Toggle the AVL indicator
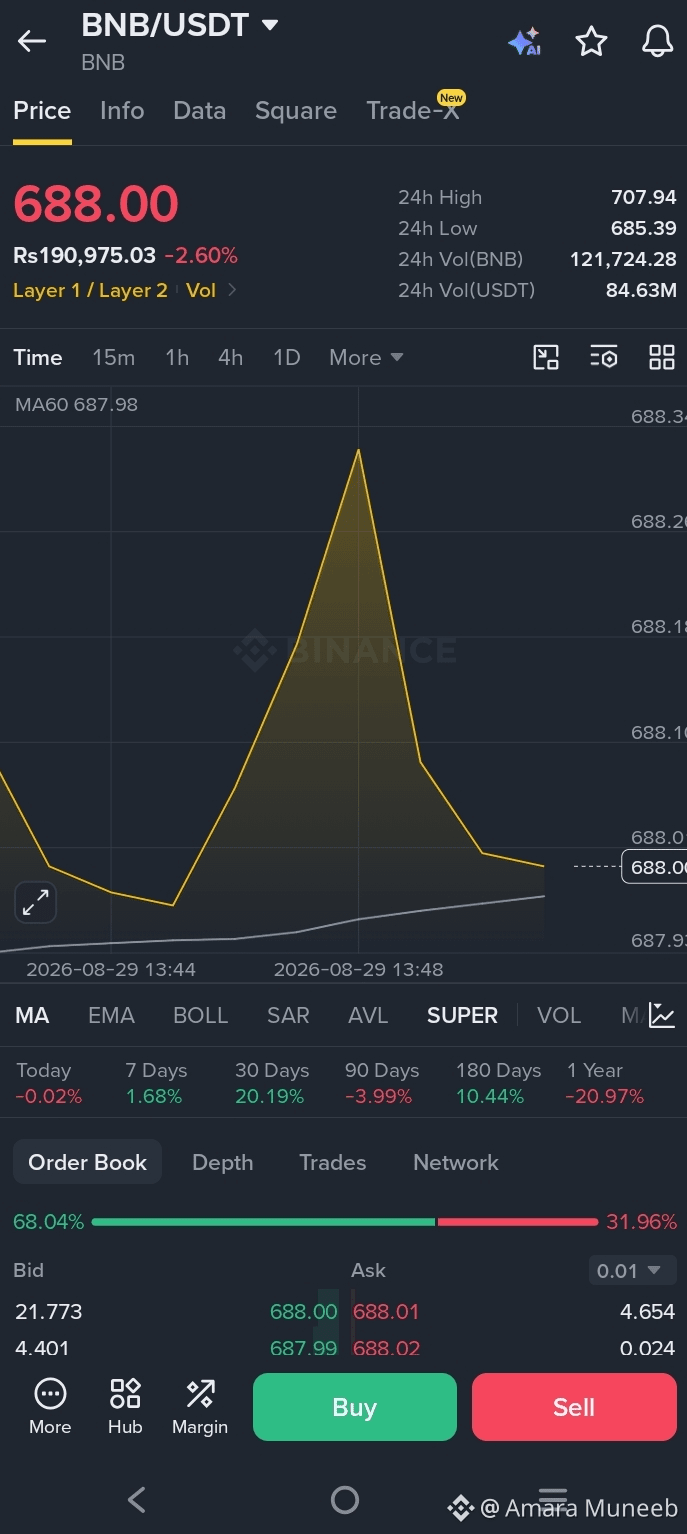The height and width of the screenshot is (1534, 687). (368, 1015)
